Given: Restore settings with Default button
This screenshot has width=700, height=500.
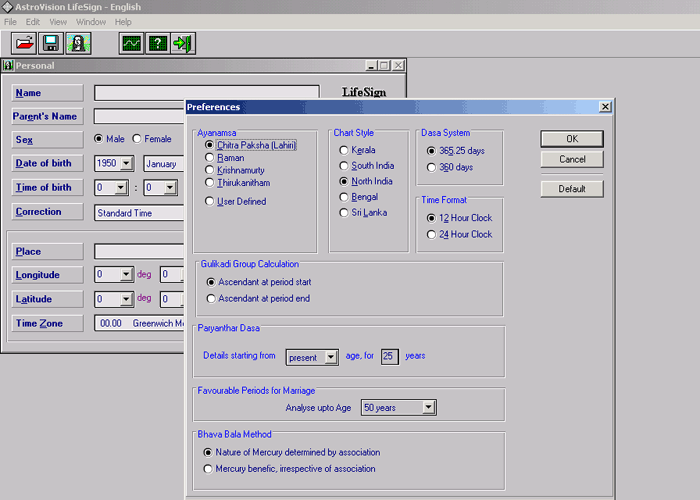Looking at the screenshot, I should coord(572,189).
